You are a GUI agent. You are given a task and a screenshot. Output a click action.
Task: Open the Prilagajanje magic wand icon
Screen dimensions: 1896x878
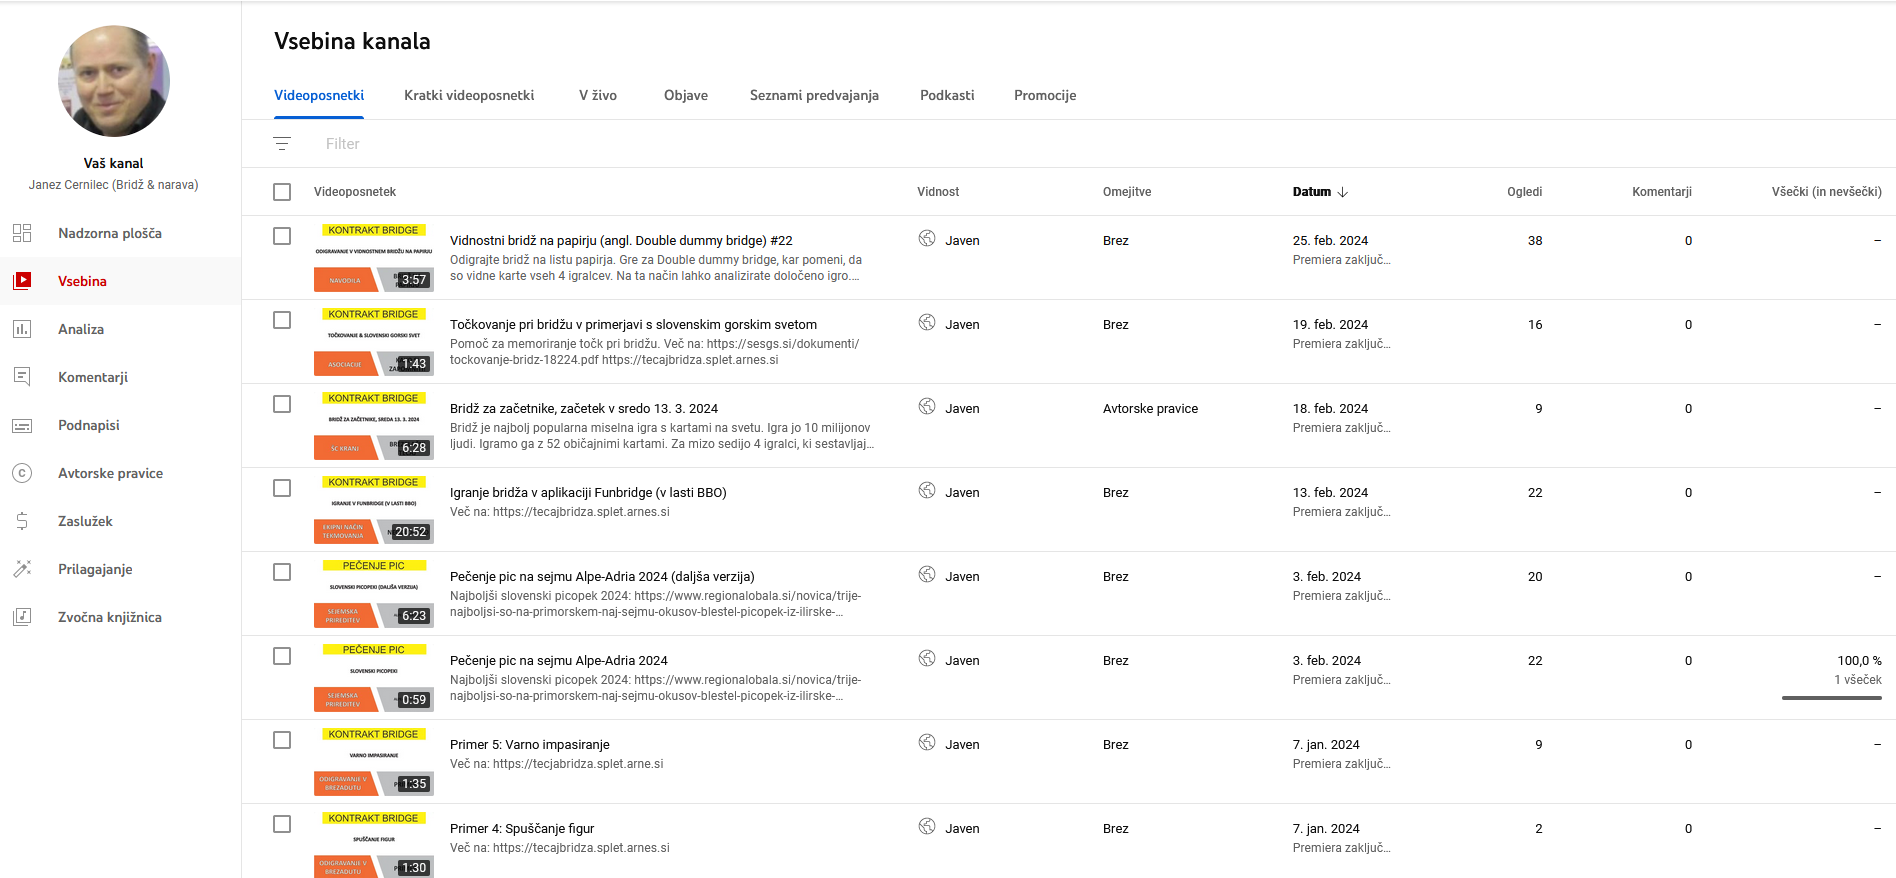(x=22, y=569)
